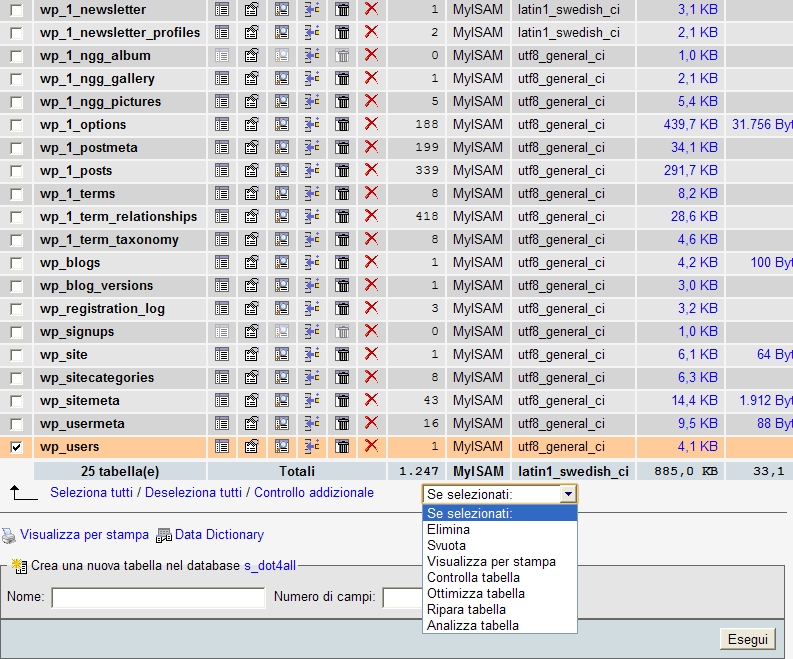Image resolution: width=793 pixels, height=659 pixels.
Task: Structure icon for wp_usermeta
Action: [x=251, y=423]
